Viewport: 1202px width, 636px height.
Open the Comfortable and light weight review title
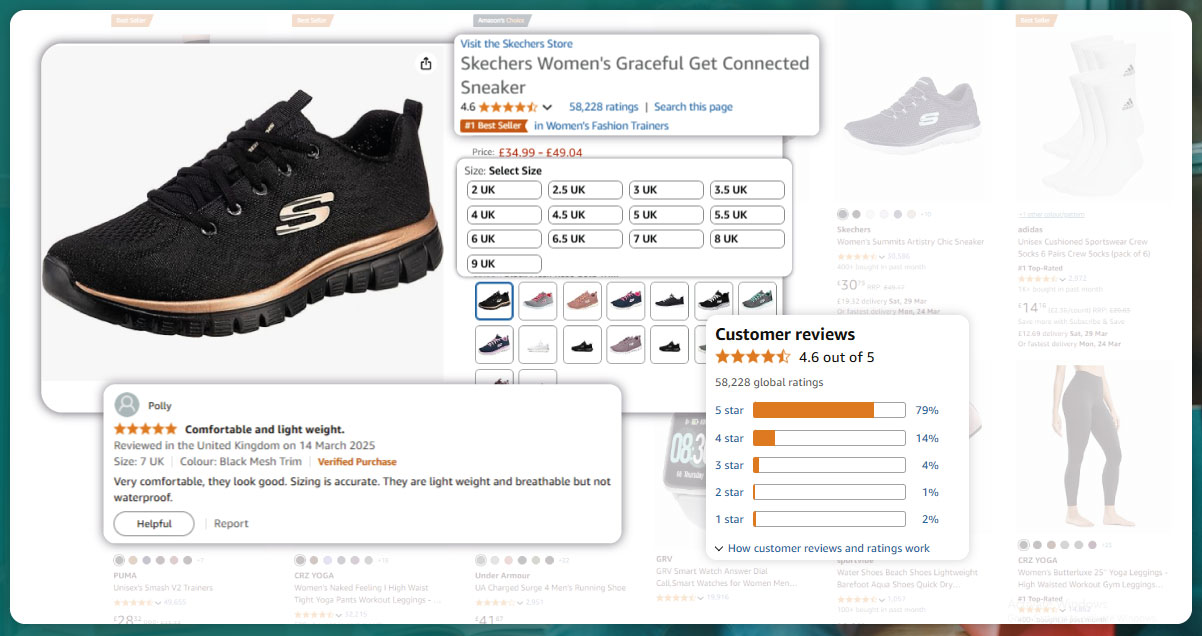(265, 429)
